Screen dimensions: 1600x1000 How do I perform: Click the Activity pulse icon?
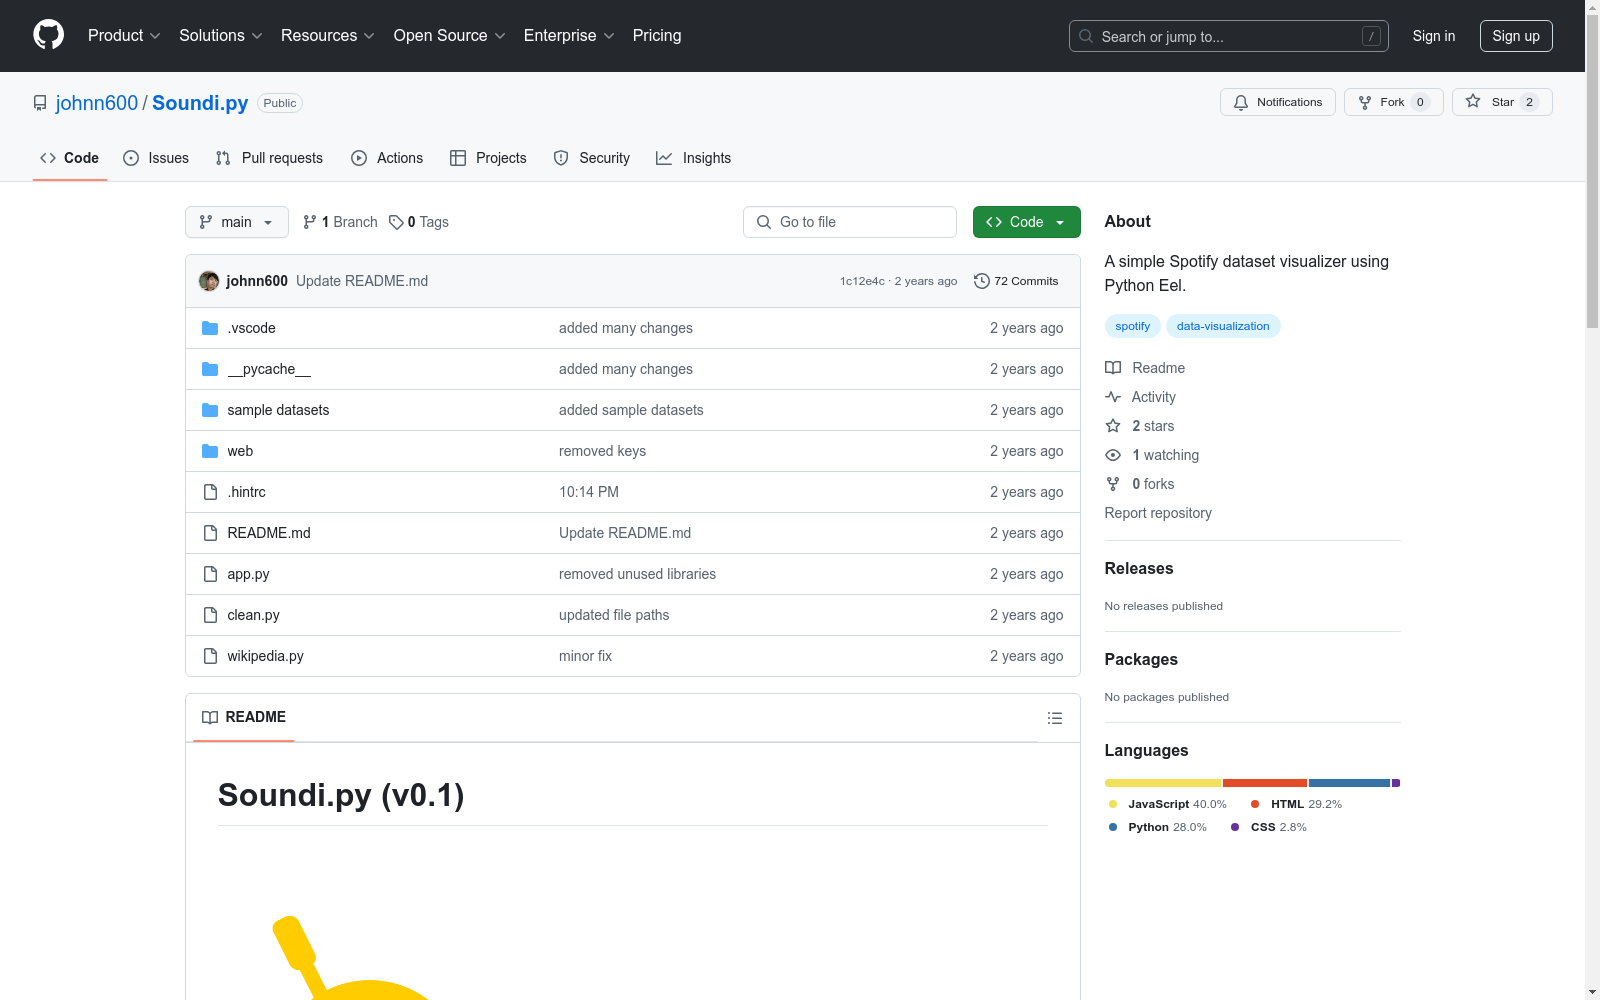pyautogui.click(x=1113, y=397)
